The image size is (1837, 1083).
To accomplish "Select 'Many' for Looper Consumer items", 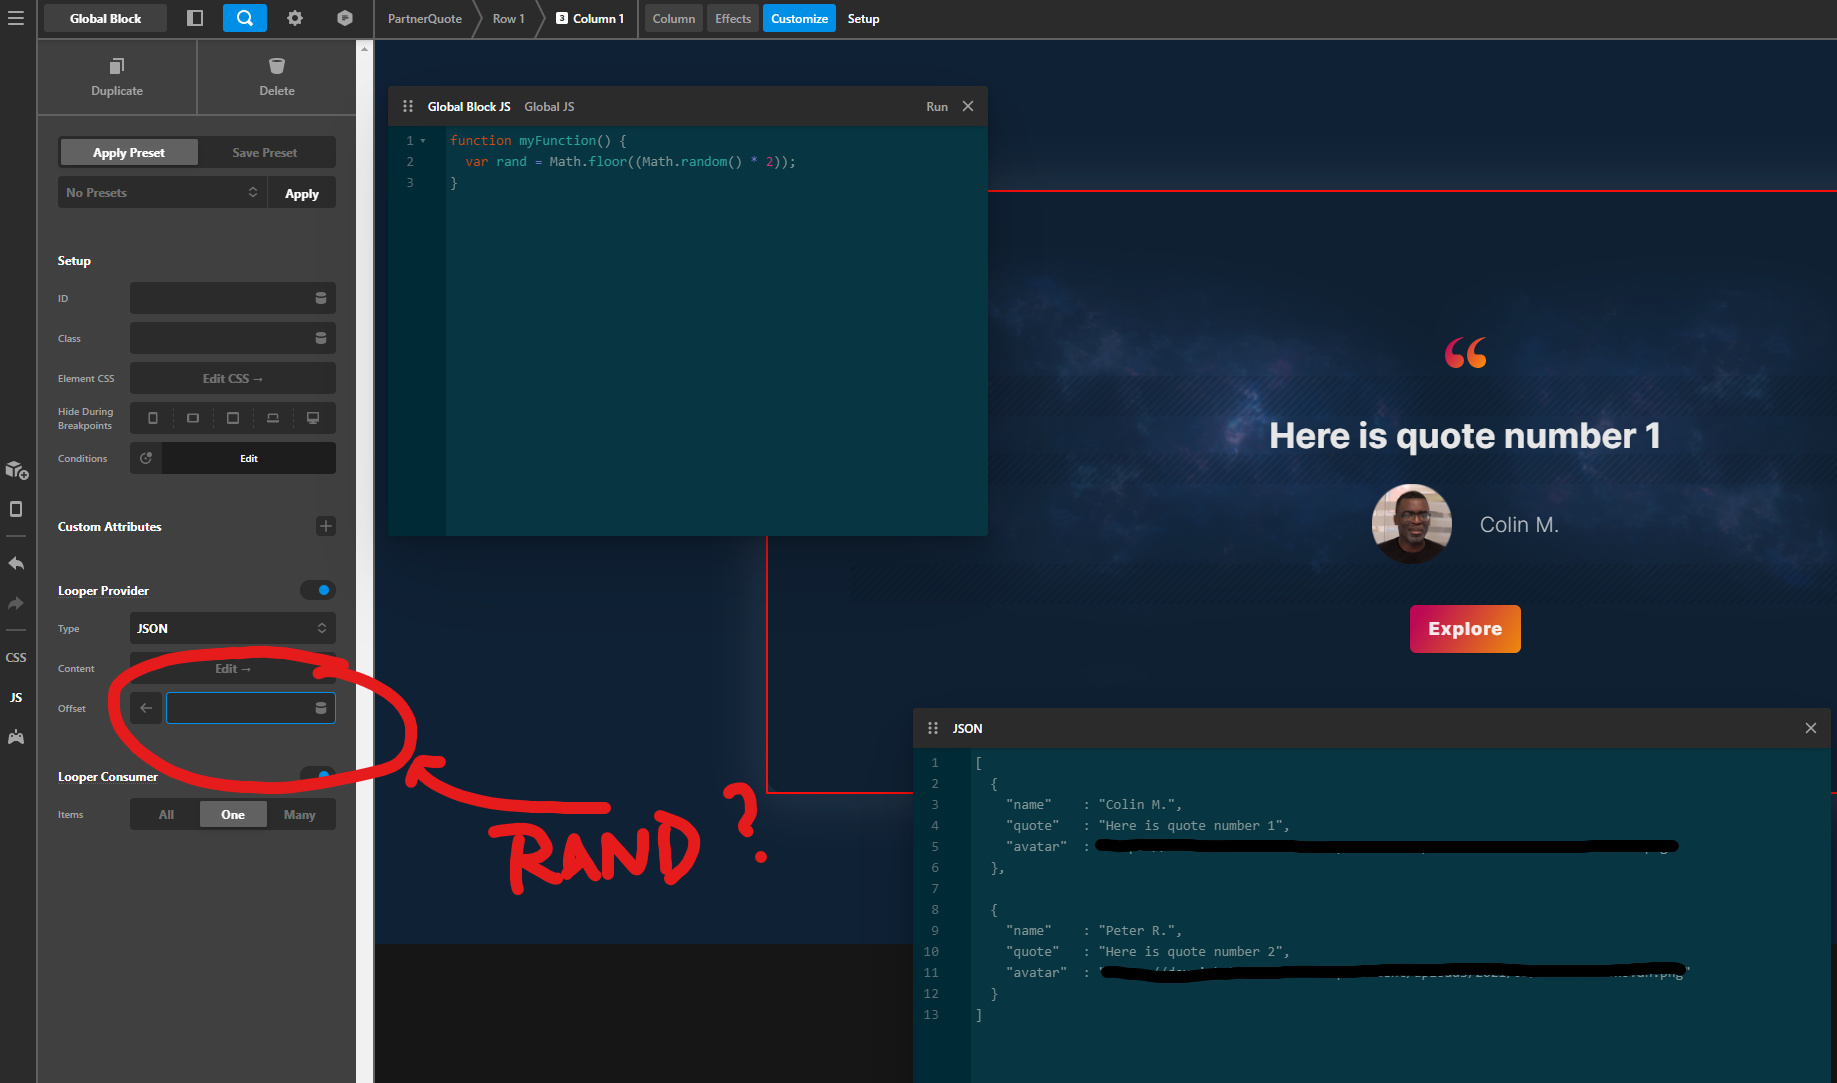I will click(x=299, y=814).
